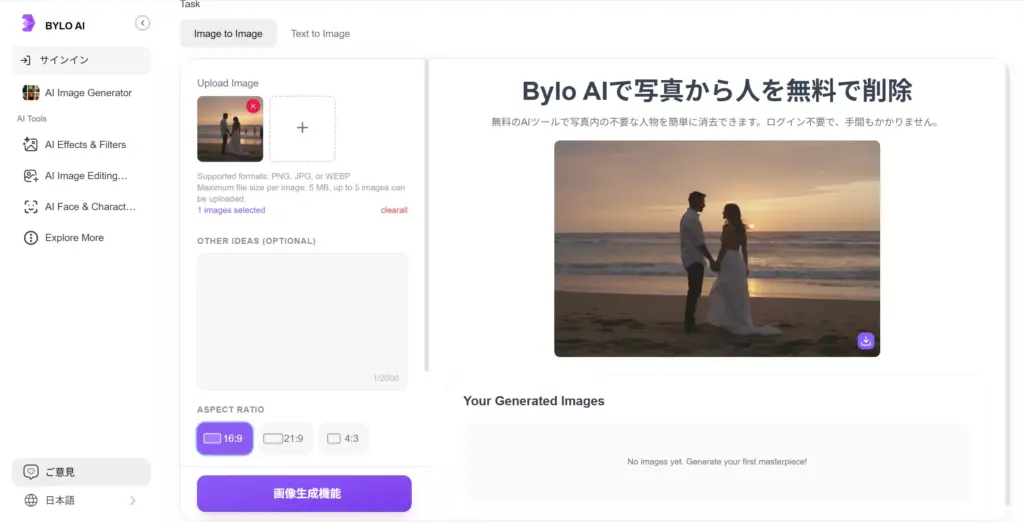Click the Bylo AI main Japanese headline
The width and height of the screenshot is (1024, 522).
[x=717, y=91]
